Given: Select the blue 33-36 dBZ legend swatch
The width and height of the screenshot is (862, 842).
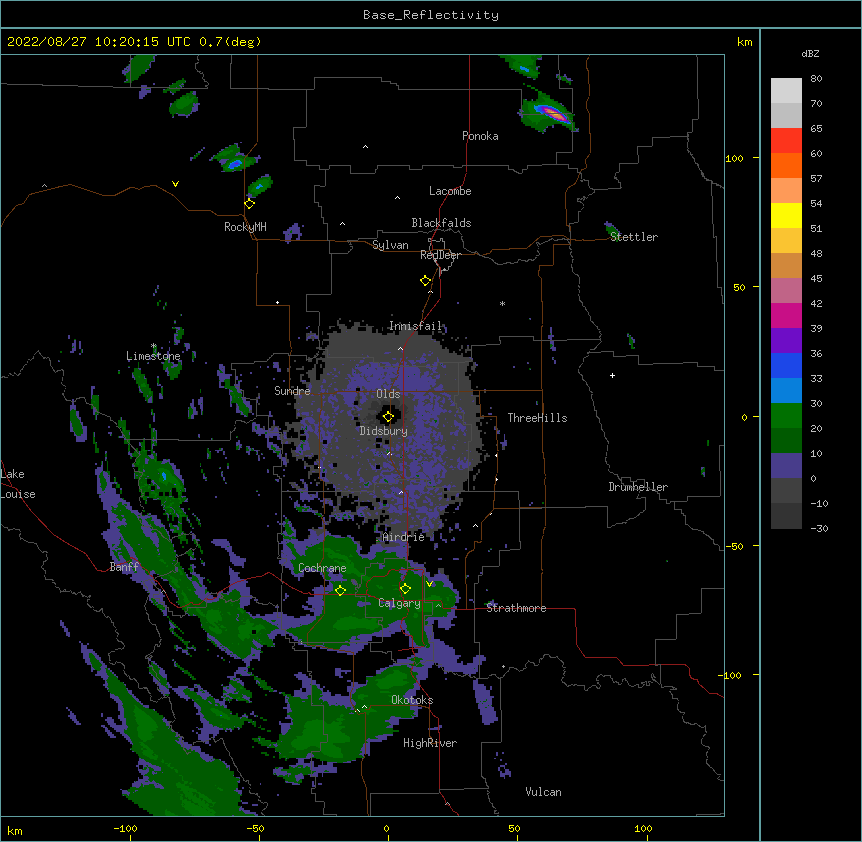Looking at the screenshot, I should 786,365.
